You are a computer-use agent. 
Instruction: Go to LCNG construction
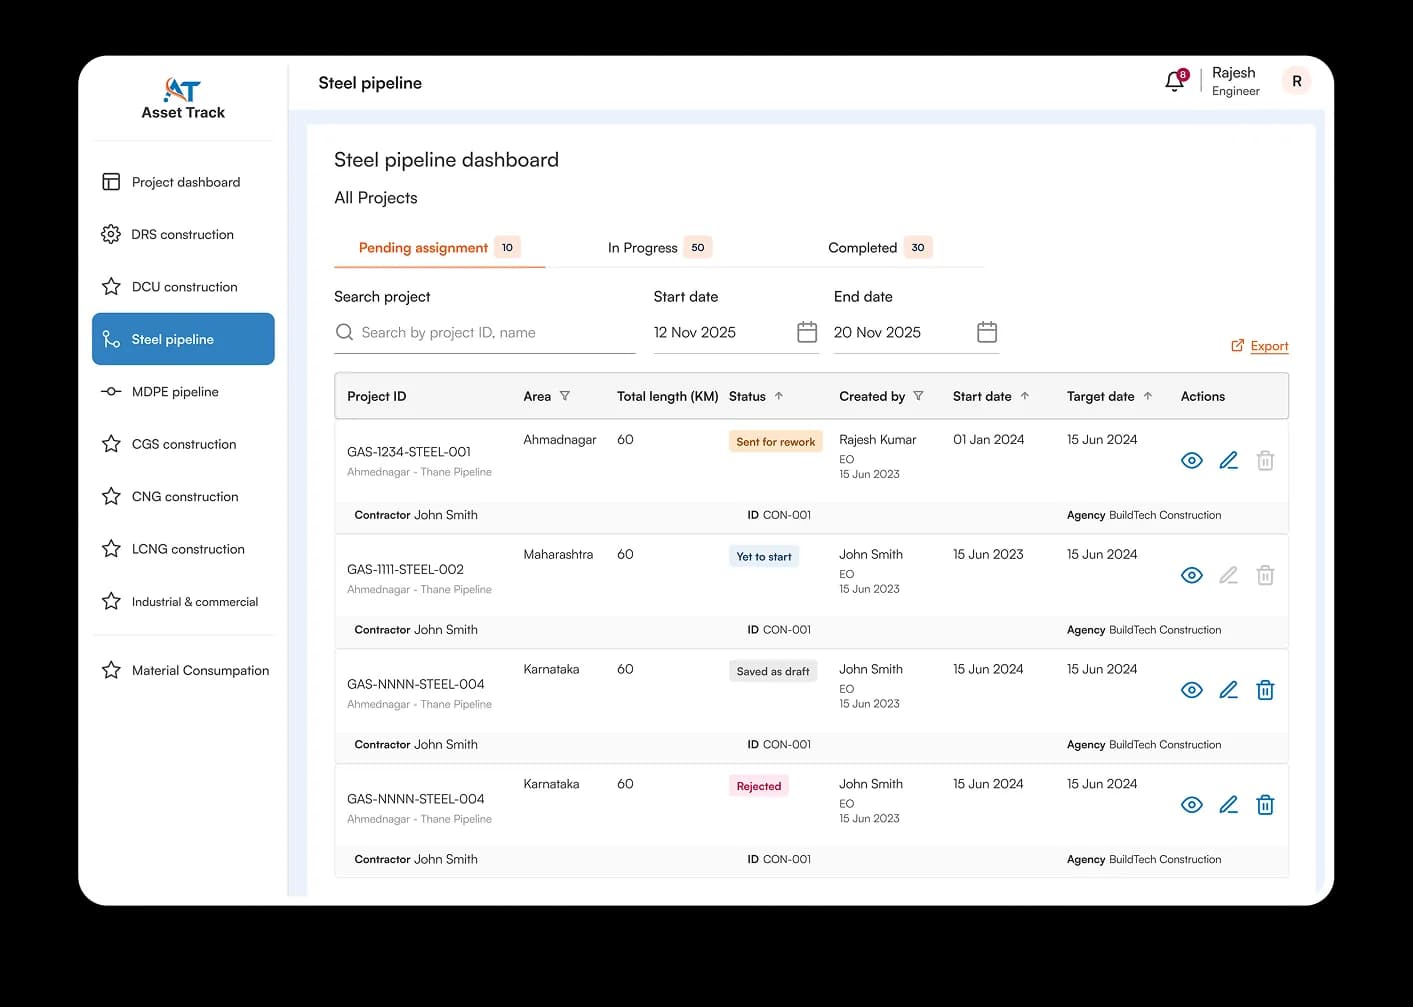click(x=183, y=549)
